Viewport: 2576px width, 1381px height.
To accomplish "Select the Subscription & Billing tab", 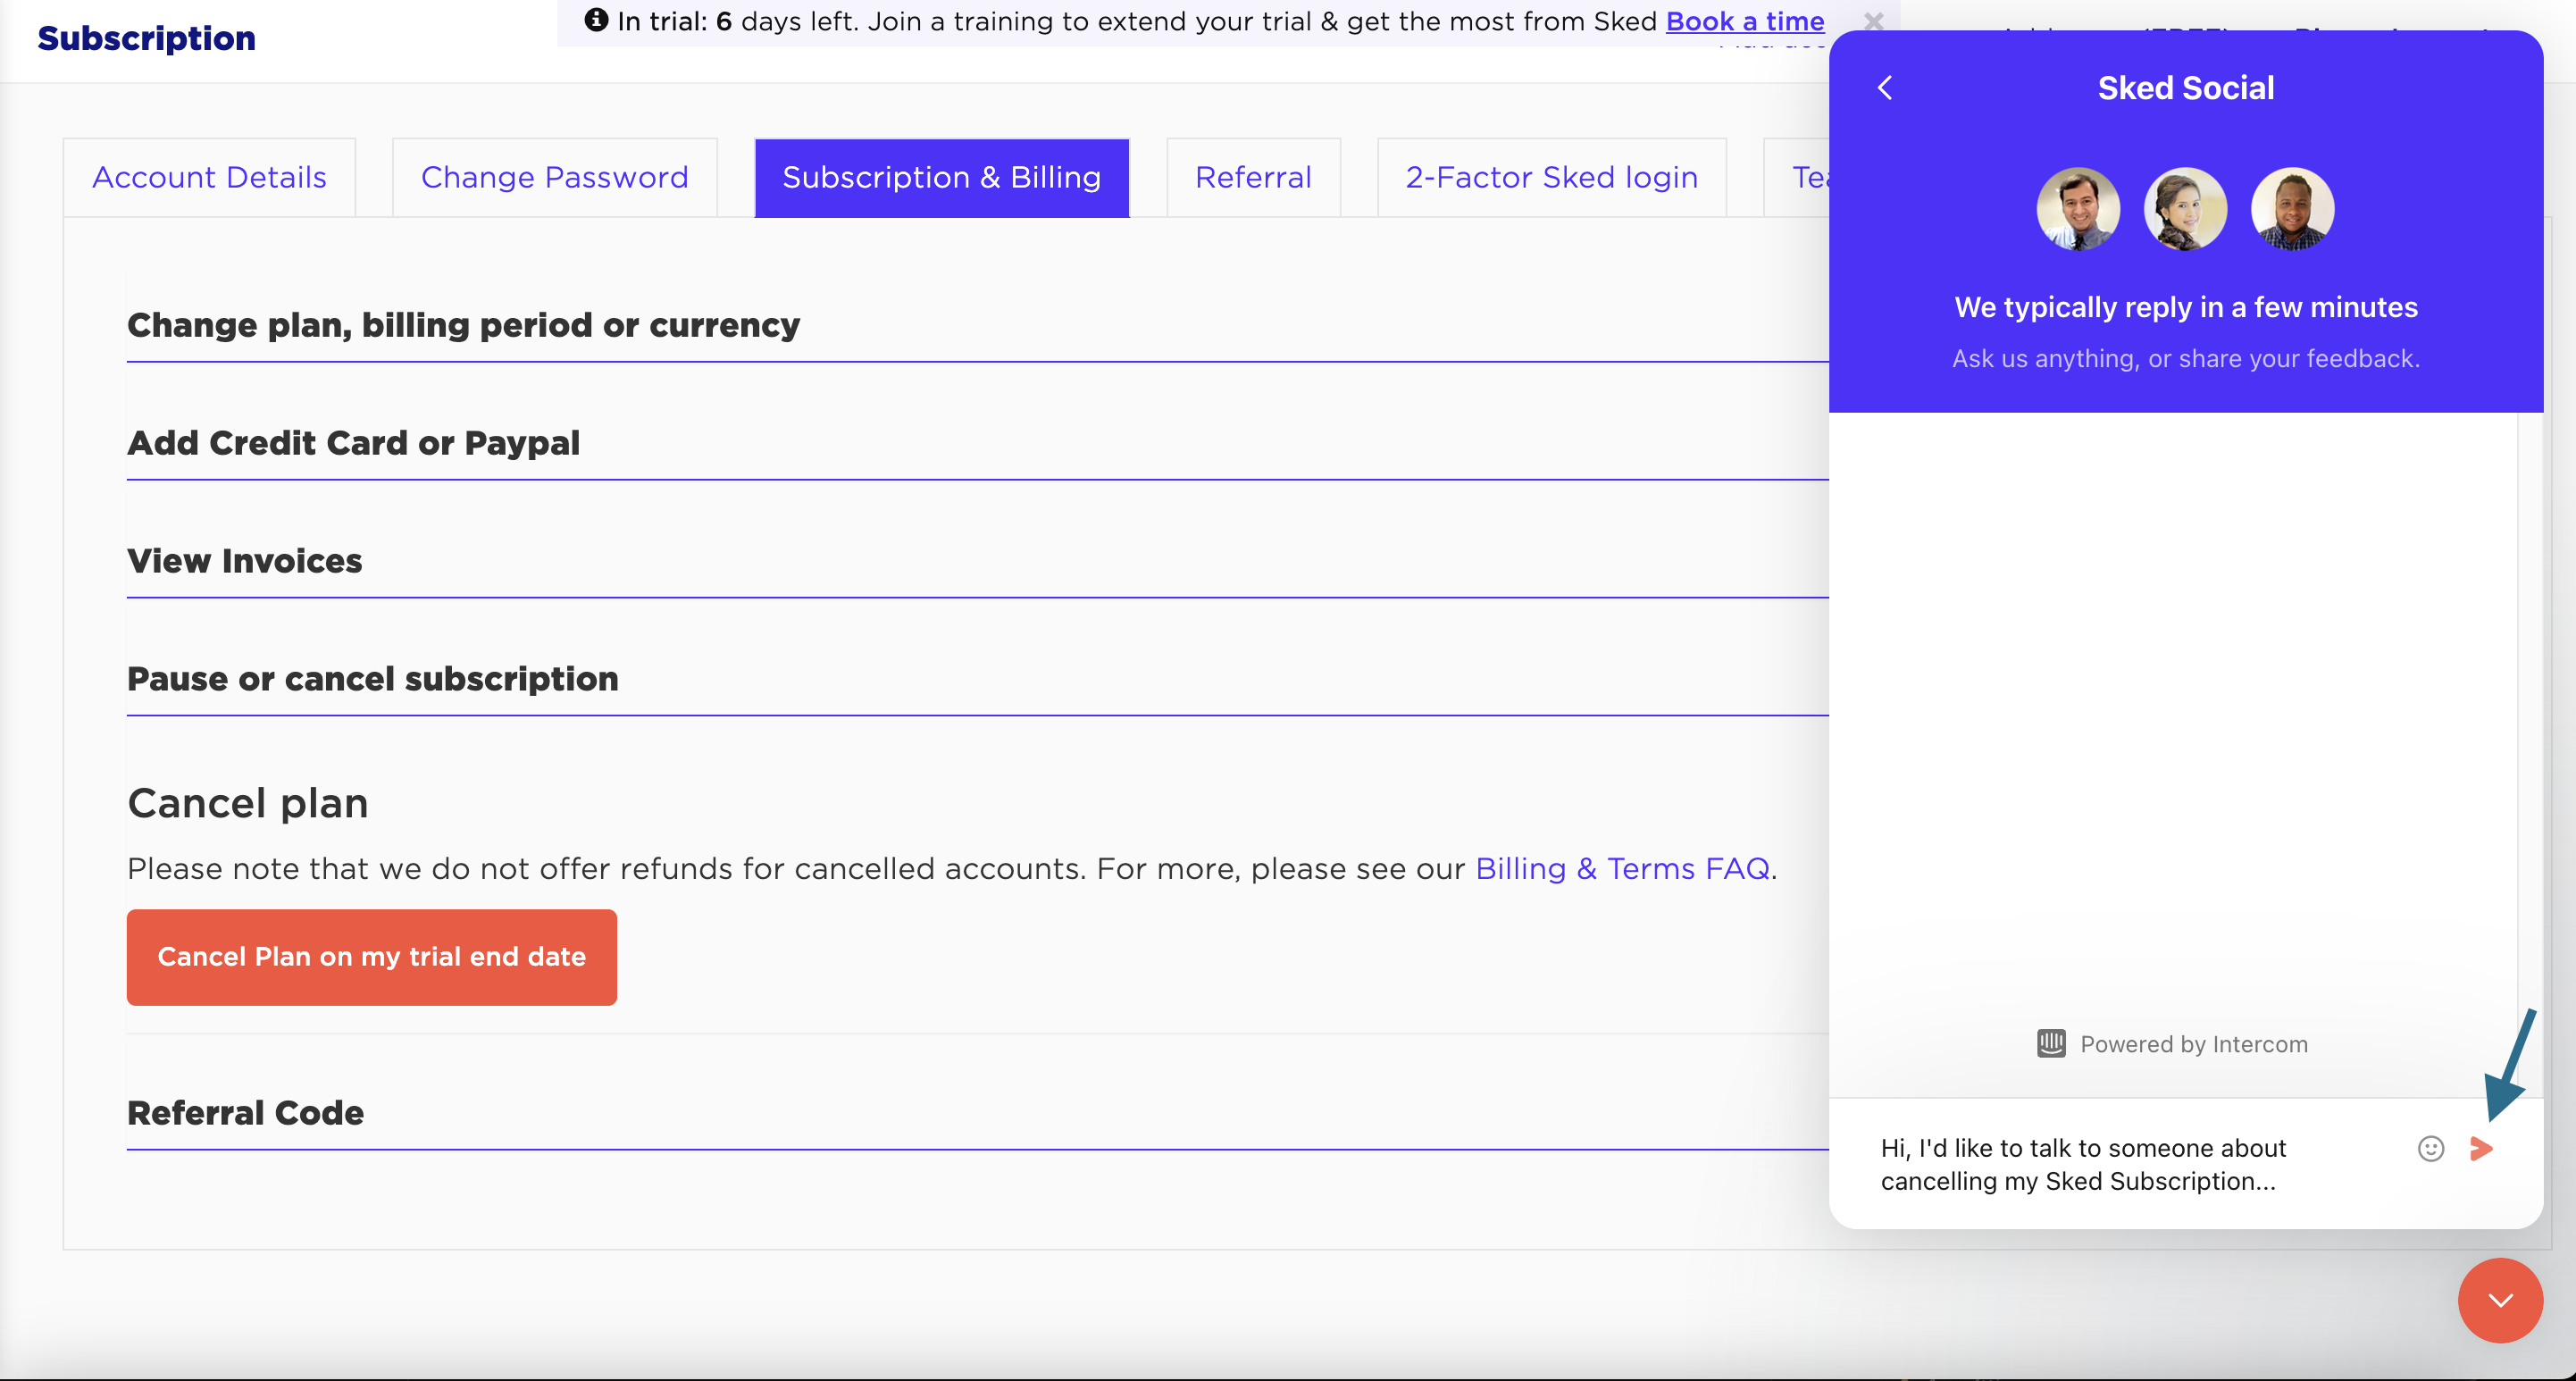I will point(941,177).
